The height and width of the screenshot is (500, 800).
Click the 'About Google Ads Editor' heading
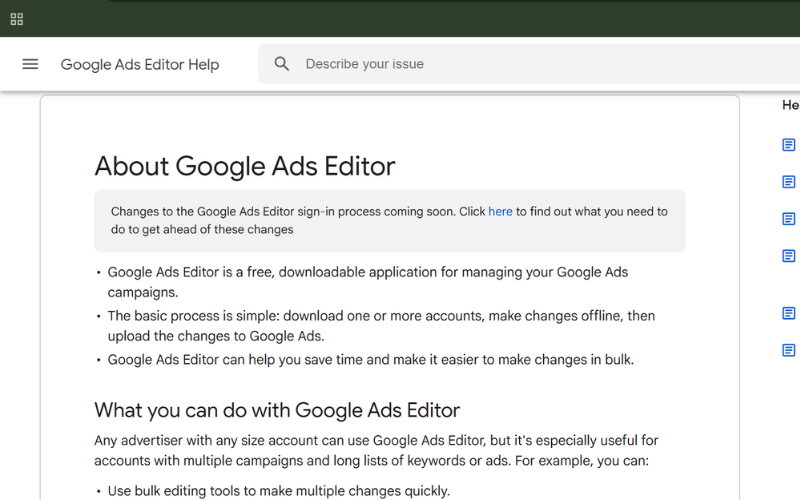[x=245, y=166]
